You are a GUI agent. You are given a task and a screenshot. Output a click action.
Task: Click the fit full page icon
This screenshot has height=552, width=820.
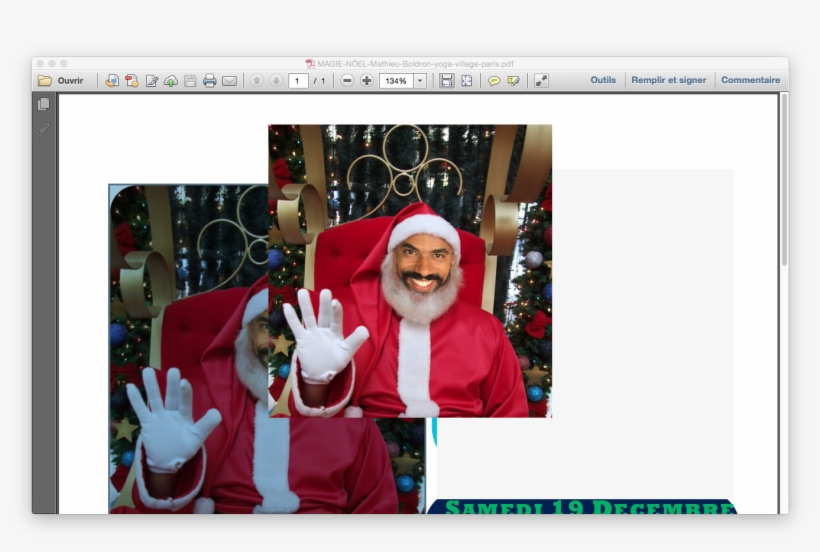coord(466,80)
